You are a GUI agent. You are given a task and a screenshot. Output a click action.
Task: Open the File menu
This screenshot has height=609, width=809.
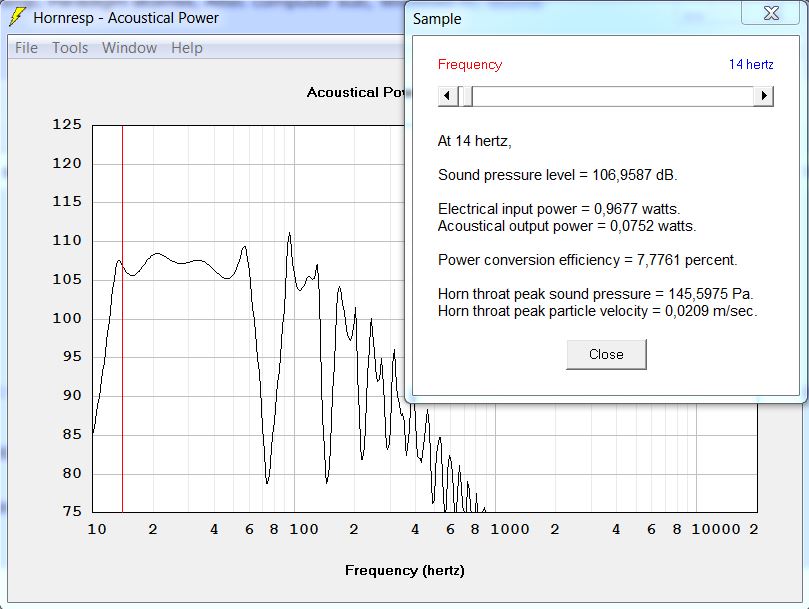tap(26, 48)
